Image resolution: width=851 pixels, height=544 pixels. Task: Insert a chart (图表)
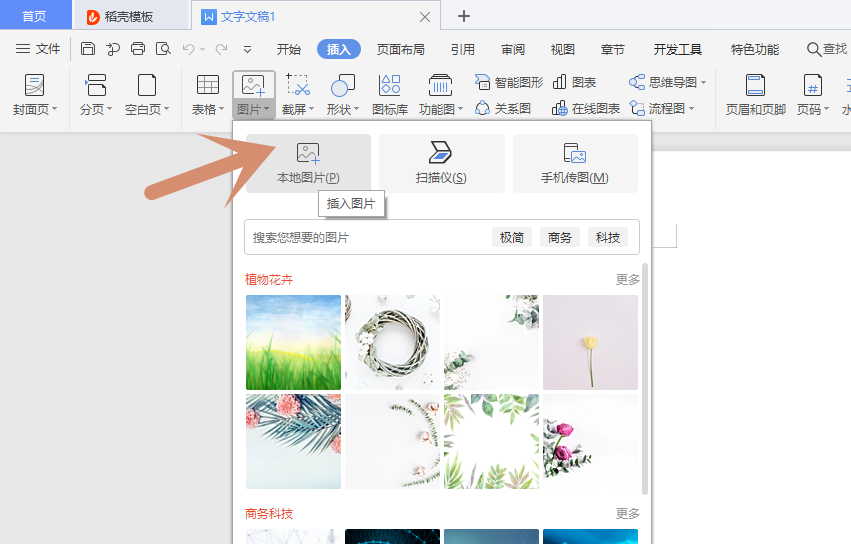click(x=574, y=83)
